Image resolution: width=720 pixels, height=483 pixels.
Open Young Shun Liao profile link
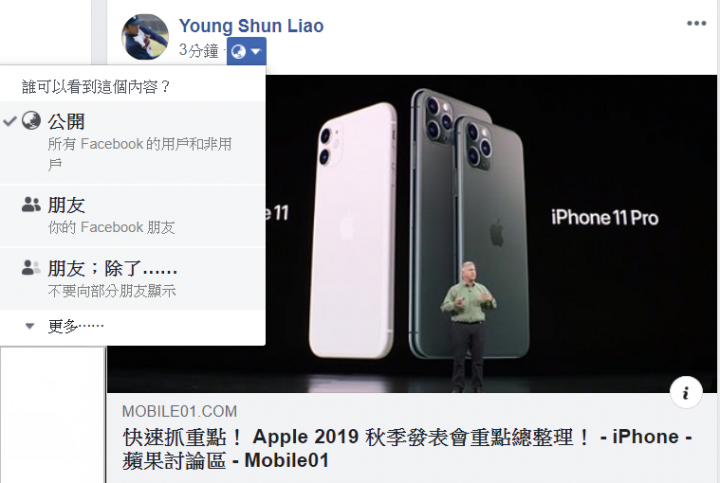point(251,26)
